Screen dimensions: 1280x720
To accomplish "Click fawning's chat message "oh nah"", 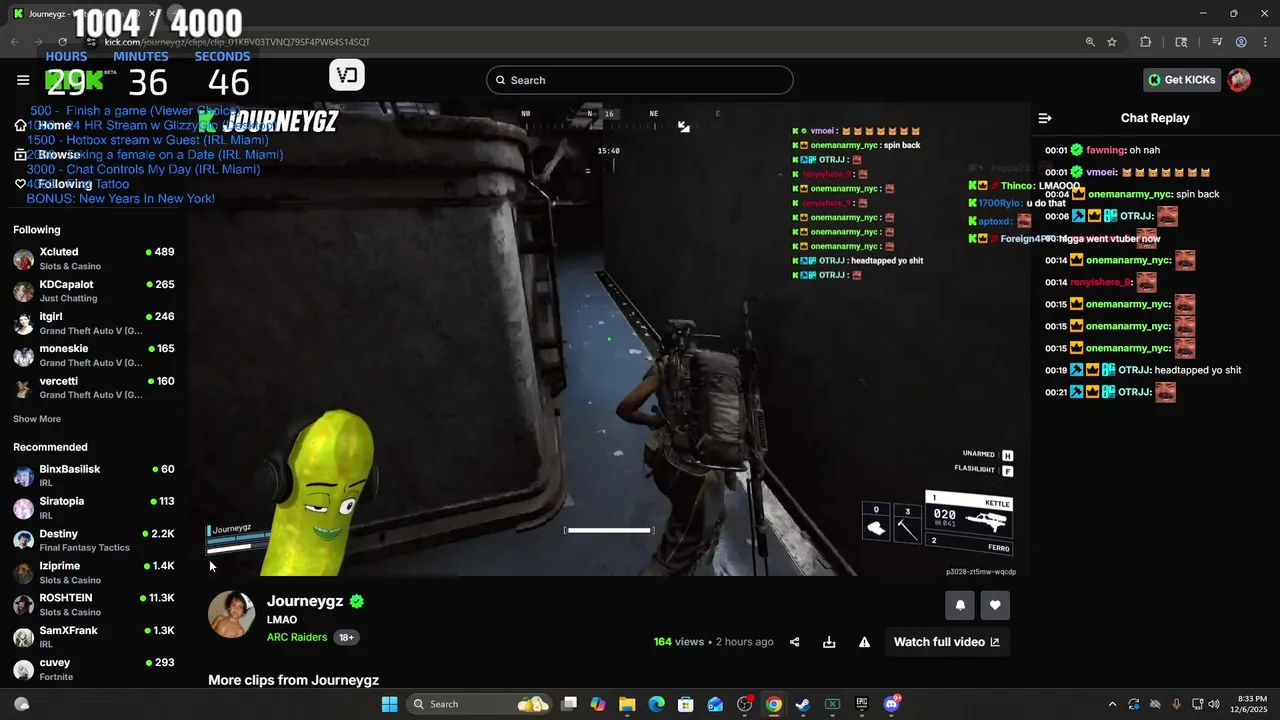I will pos(1144,150).
